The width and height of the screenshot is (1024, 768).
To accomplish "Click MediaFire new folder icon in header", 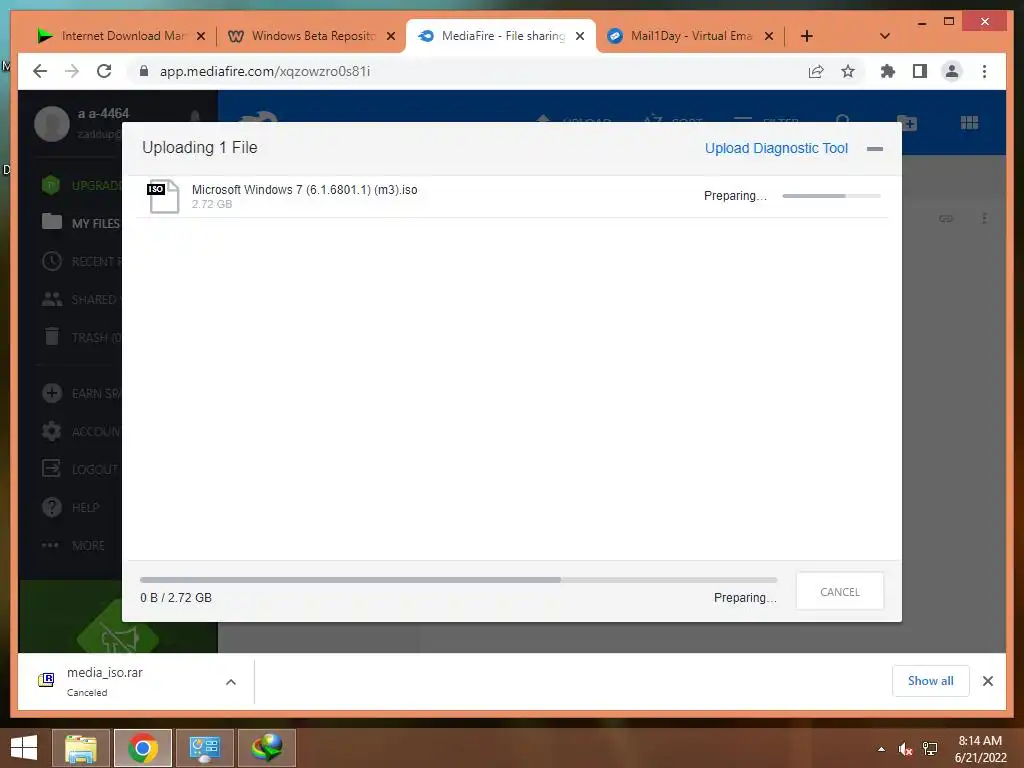I will pyautogui.click(x=907, y=123).
